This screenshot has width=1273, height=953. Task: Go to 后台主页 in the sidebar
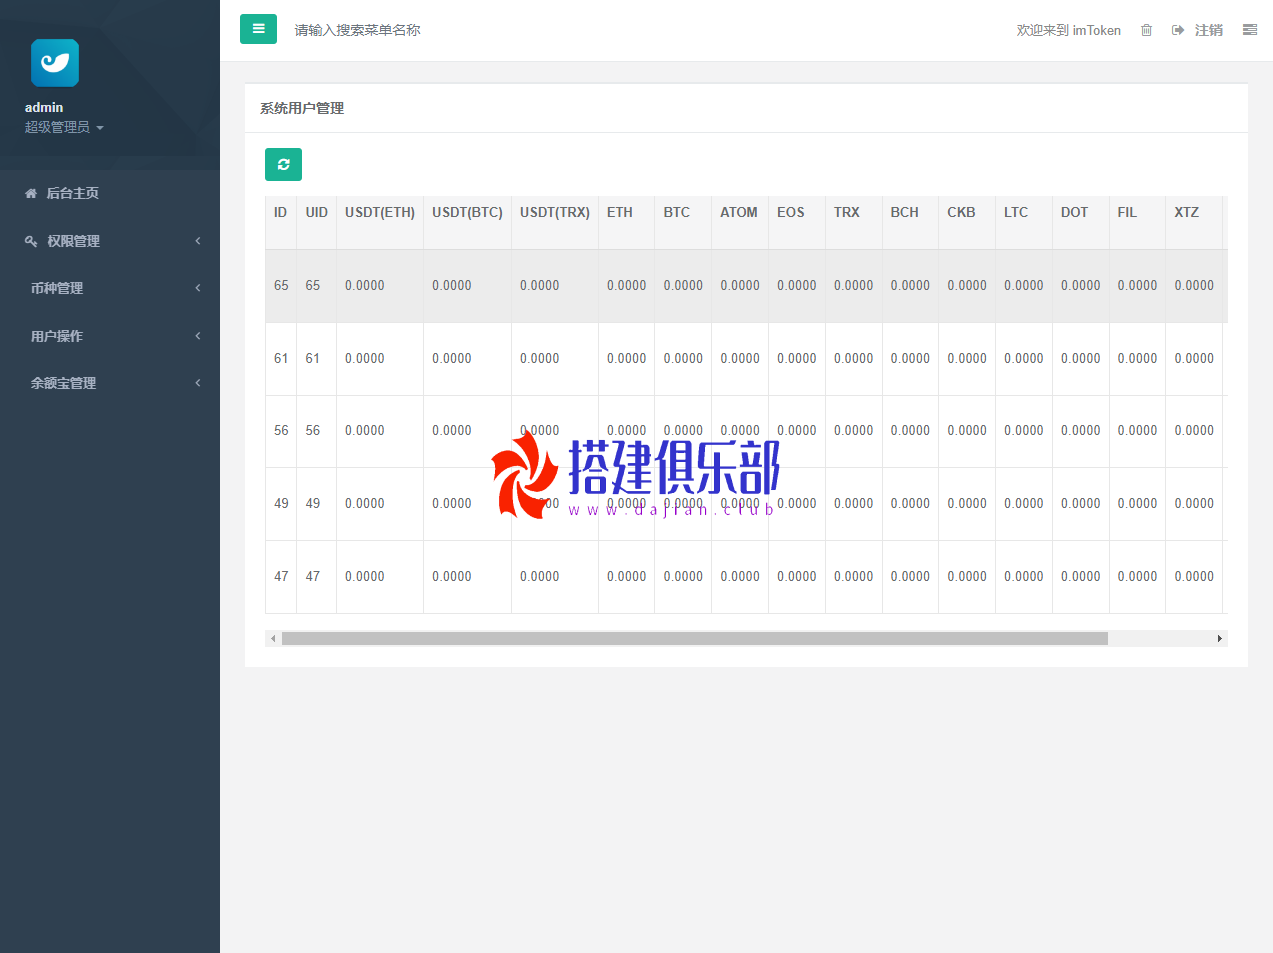[72, 193]
